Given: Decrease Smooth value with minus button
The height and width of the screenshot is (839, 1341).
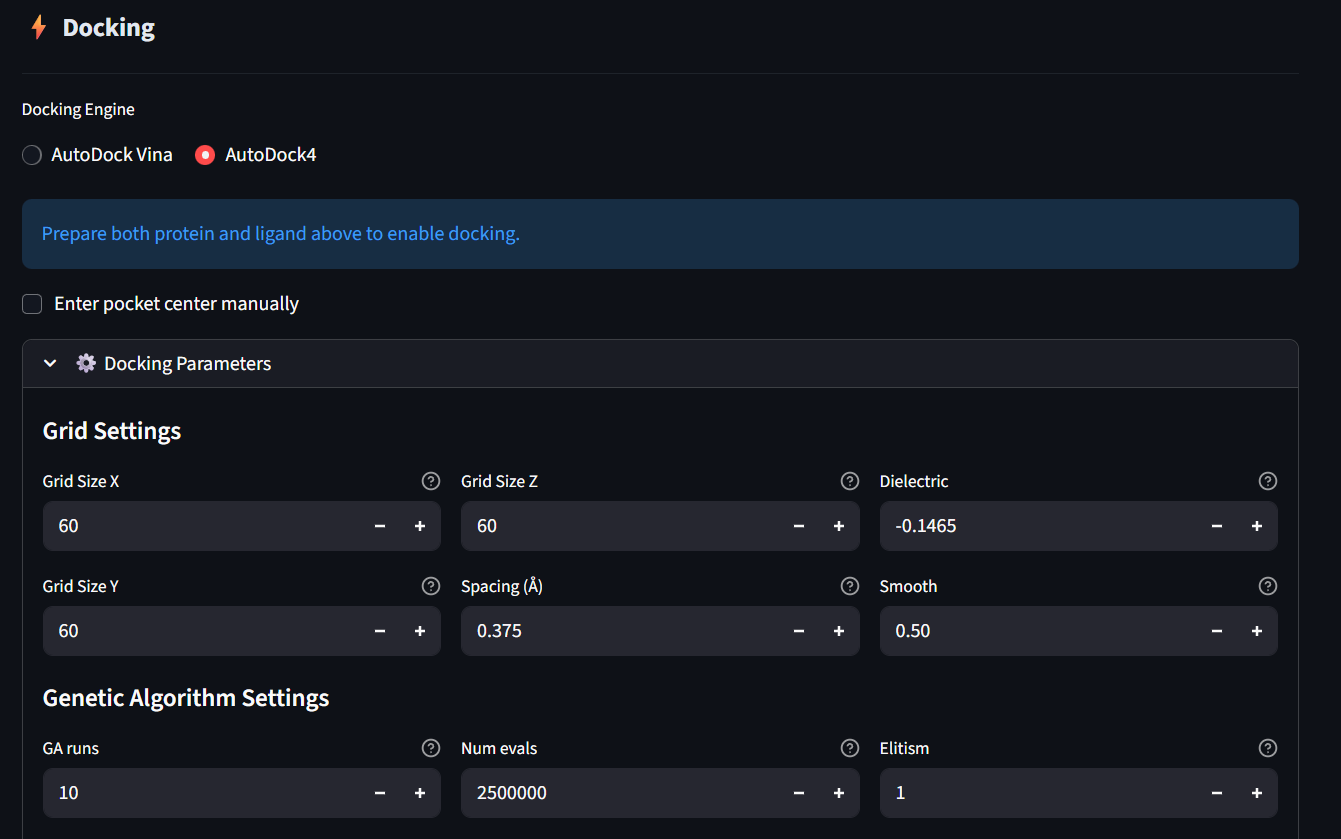Looking at the screenshot, I should 1217,631.
